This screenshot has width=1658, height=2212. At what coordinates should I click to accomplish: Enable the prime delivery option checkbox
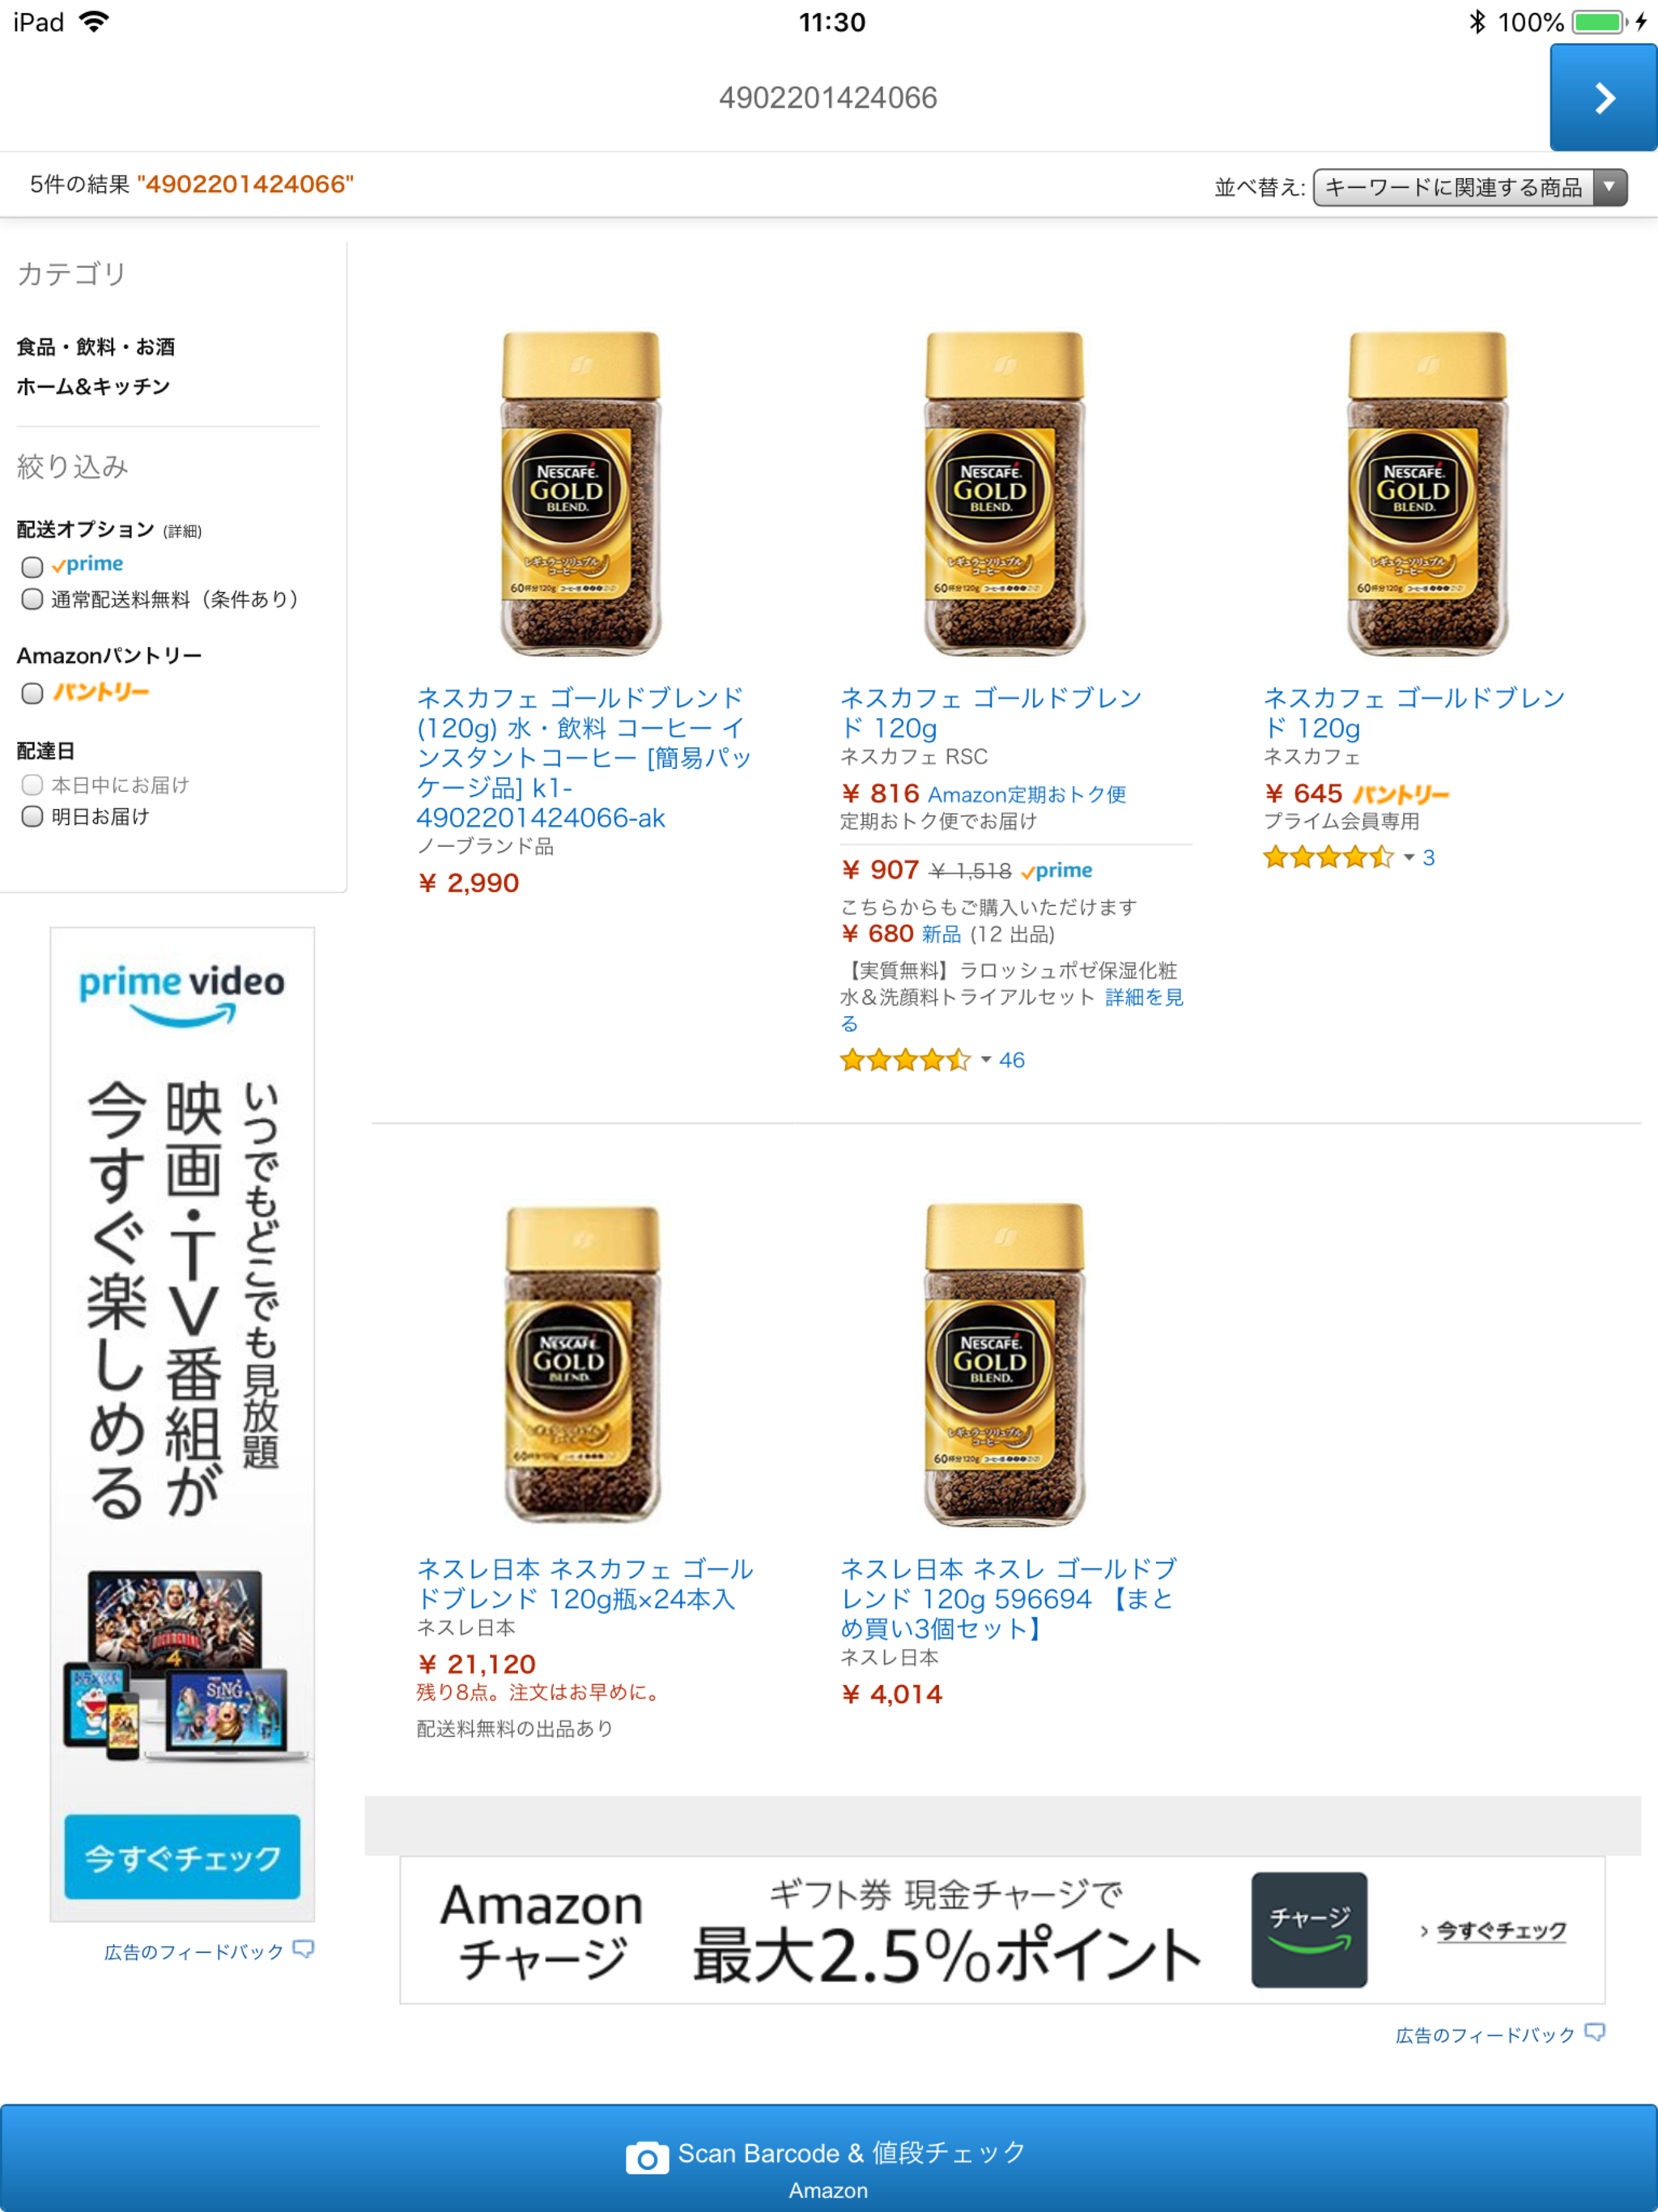[32, 567]
